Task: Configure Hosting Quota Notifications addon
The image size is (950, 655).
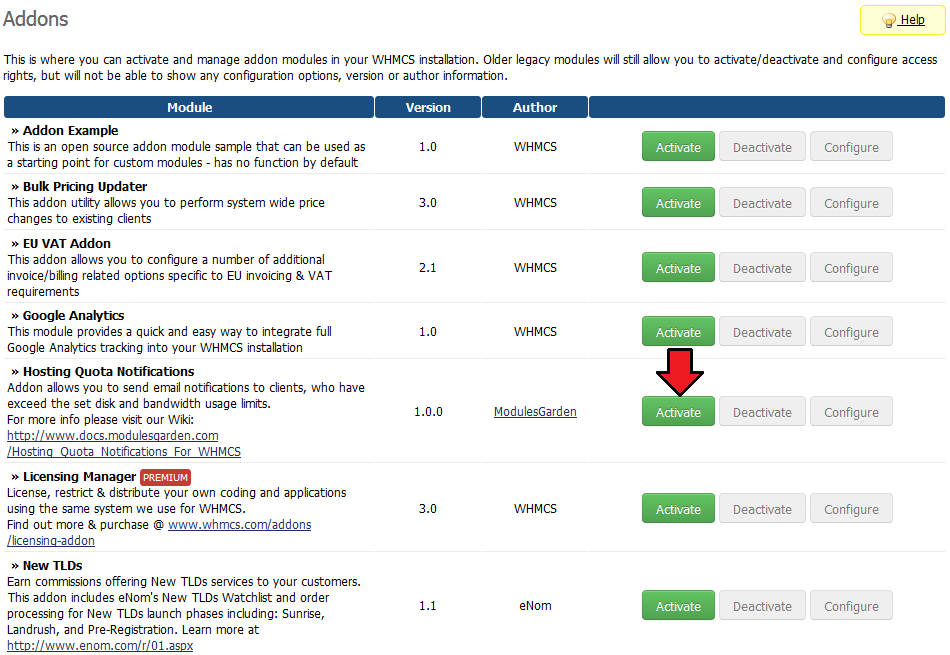Action: point(851,411)
